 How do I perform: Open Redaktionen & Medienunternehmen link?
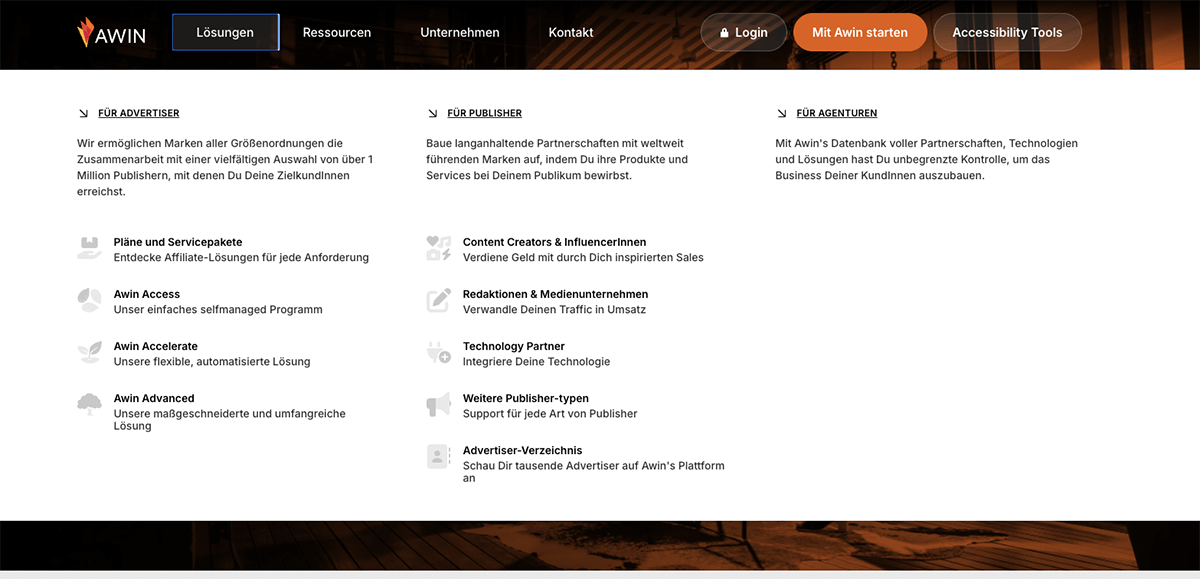coord(556,294)
